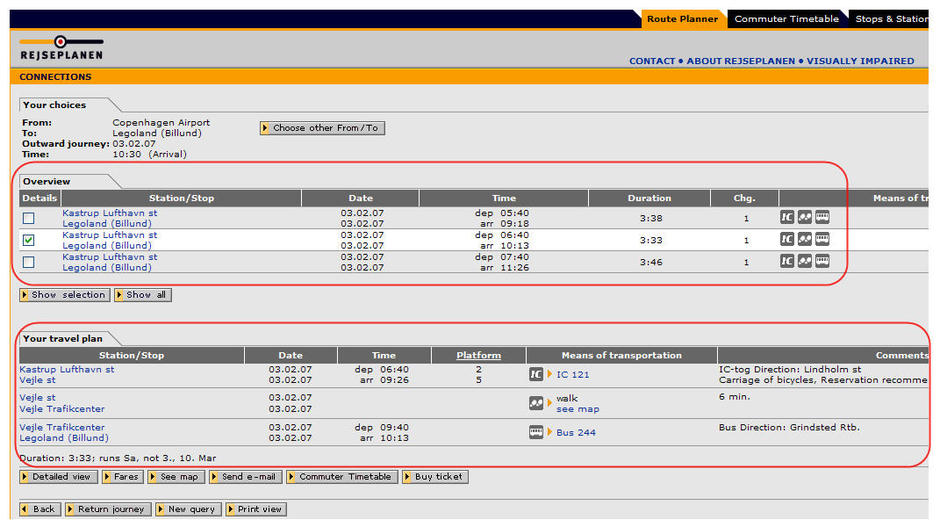Click the See map button
Viewport: 940px width, 527px height.
click(176, 477)
